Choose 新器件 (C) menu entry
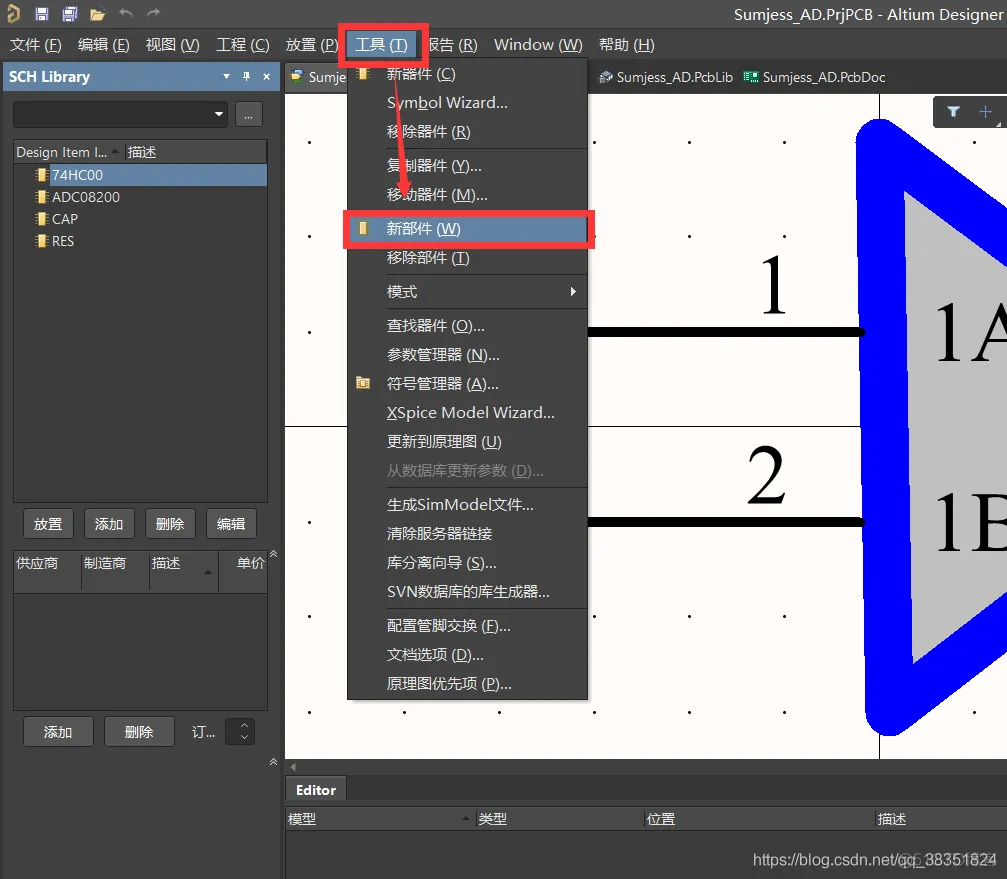The width and height of the screenshot is (1007, 879). [x=467, y=74]
